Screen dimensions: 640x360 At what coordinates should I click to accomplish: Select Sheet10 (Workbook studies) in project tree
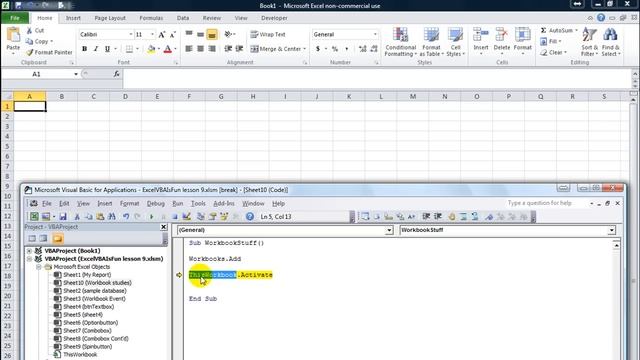(x=97, y=282)
